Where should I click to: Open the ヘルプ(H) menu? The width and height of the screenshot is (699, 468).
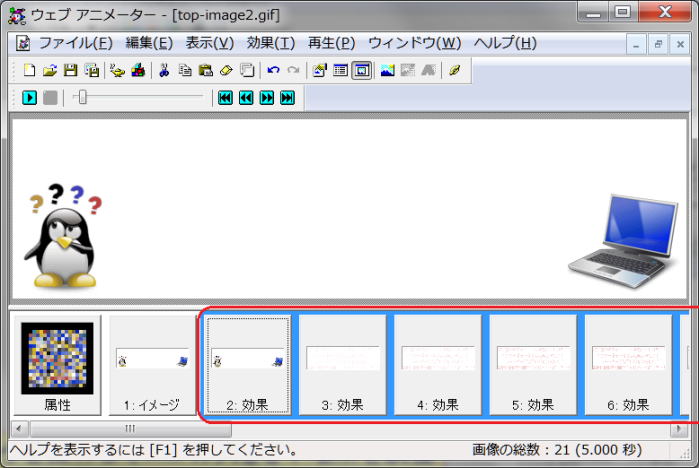(505, 43)
